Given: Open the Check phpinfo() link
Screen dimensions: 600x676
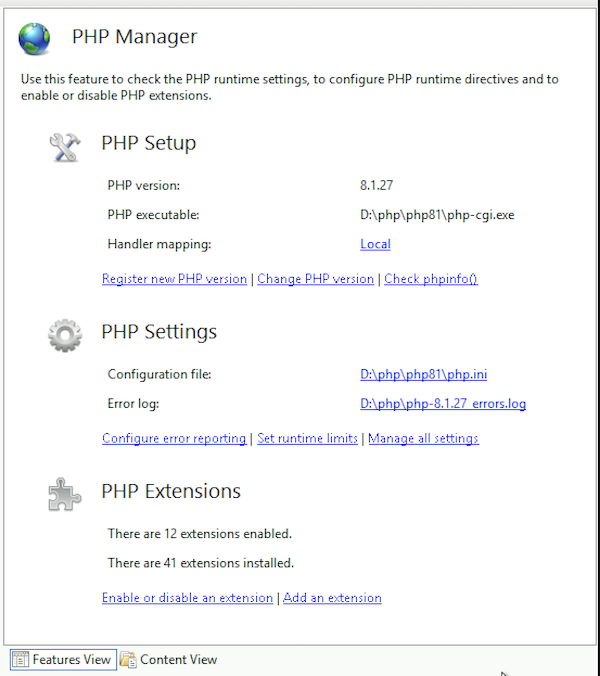Looking at the screenshot, I should click(x=431, y=279).
